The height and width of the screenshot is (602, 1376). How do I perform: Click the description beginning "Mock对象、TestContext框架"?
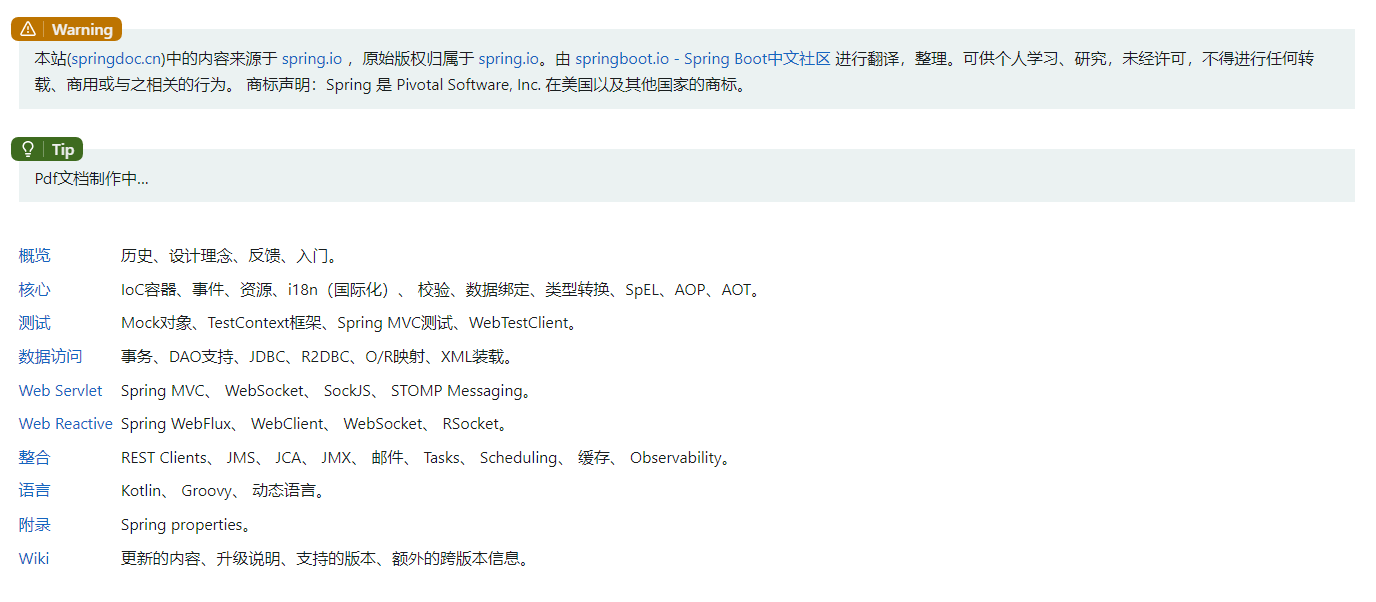pyautogui.click(x=349, y=323)
